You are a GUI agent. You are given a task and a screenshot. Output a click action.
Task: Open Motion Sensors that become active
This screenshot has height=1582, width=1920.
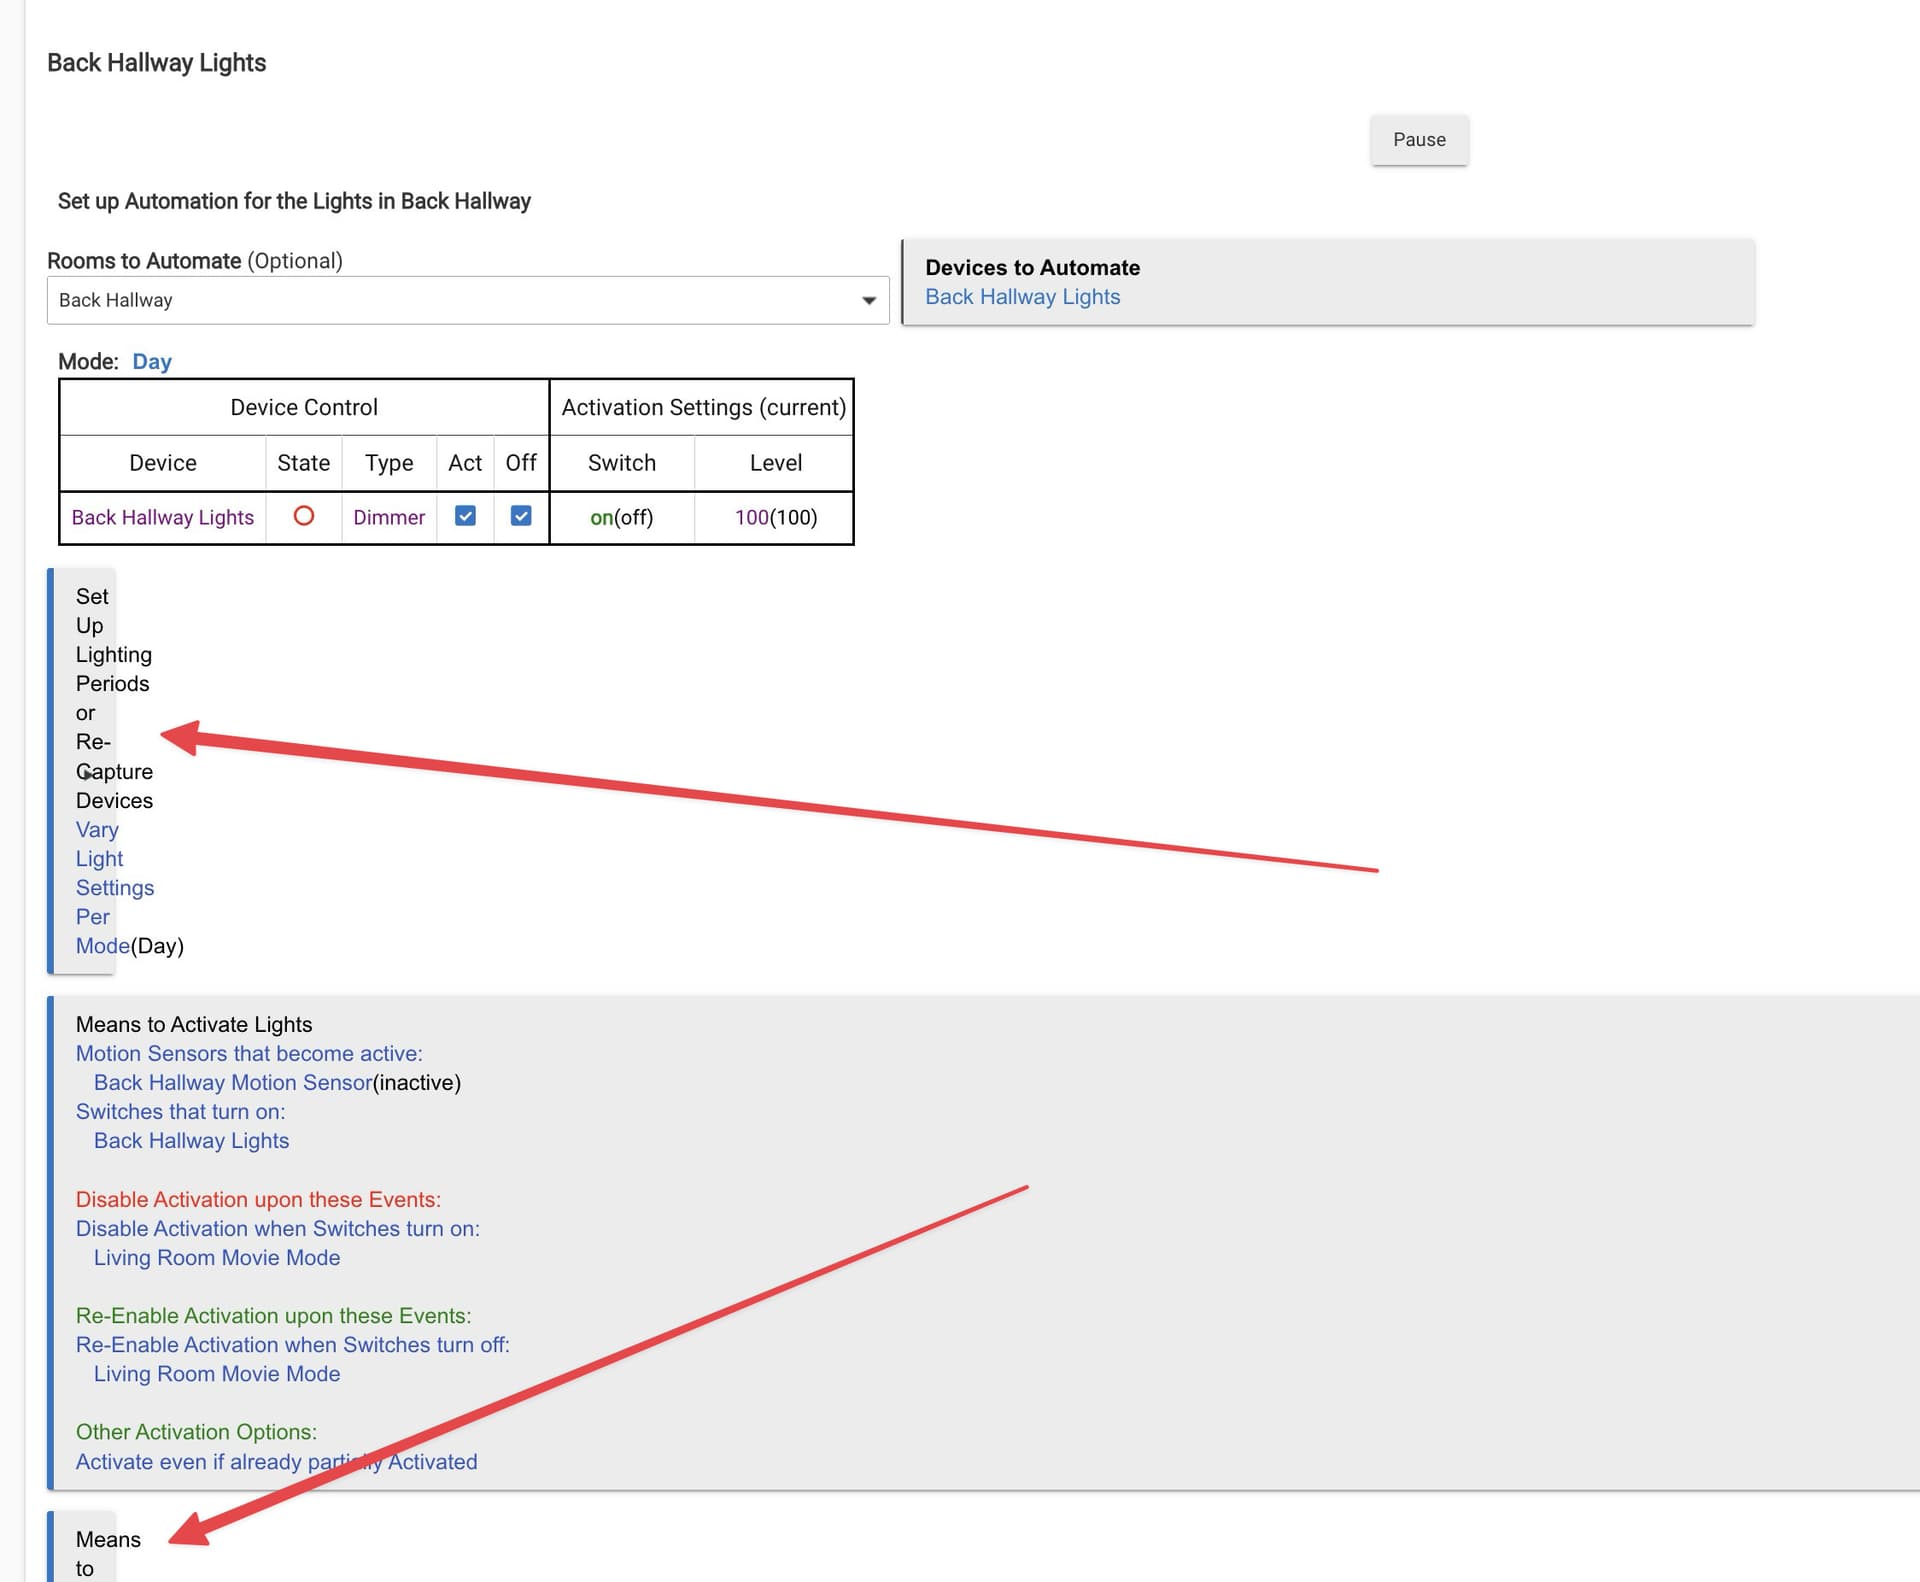[249, 1053]
